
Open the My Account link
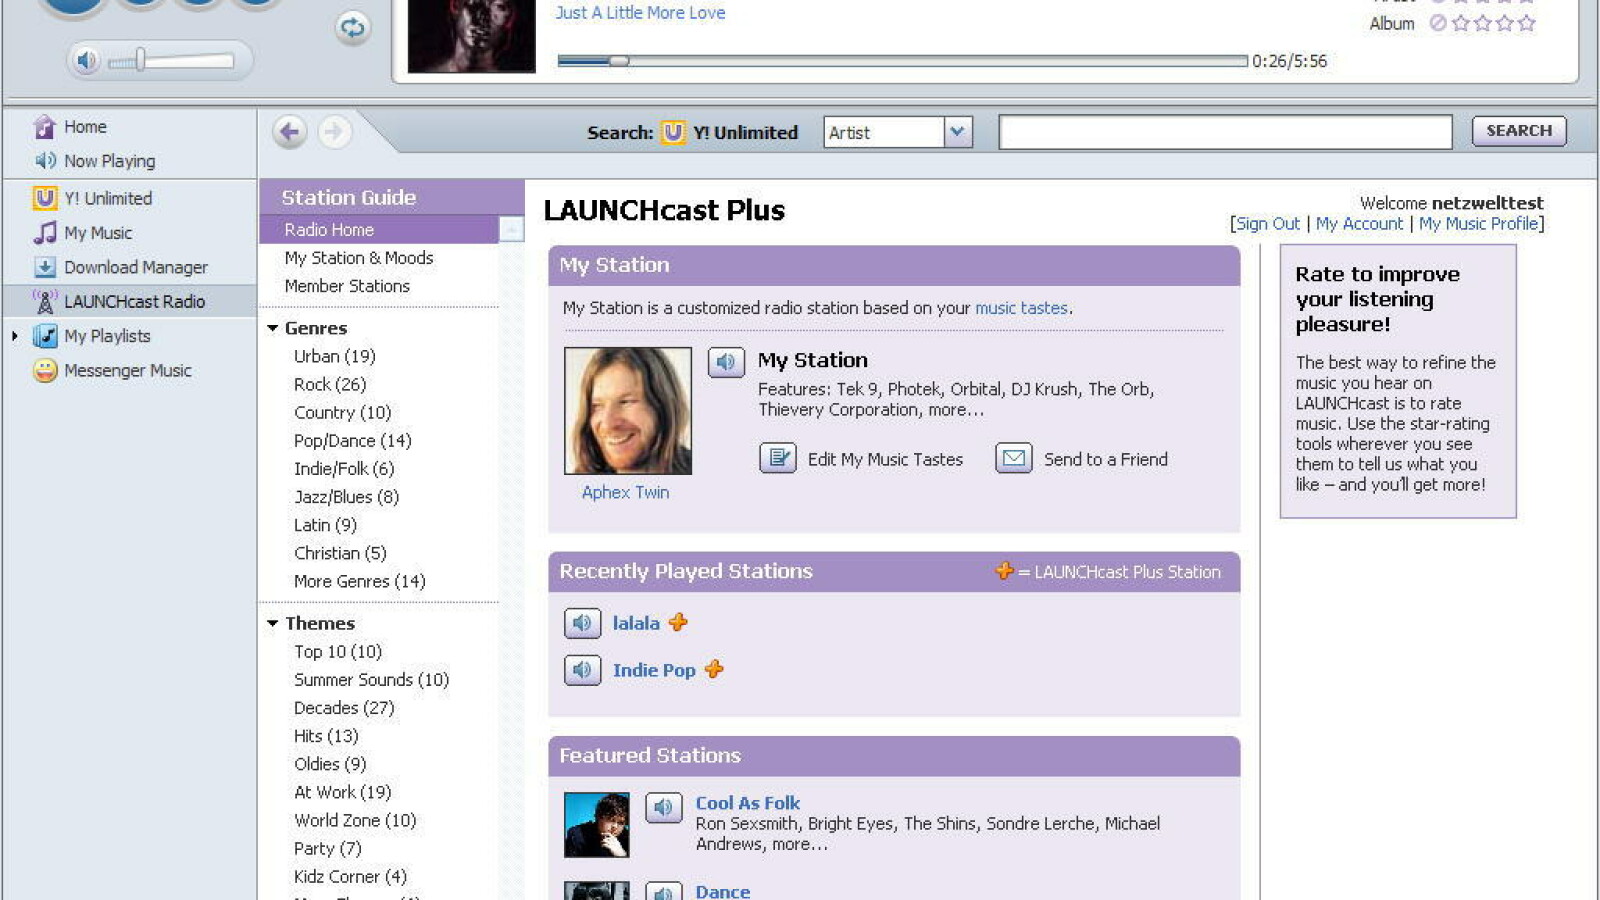[x=1359, y=224]
